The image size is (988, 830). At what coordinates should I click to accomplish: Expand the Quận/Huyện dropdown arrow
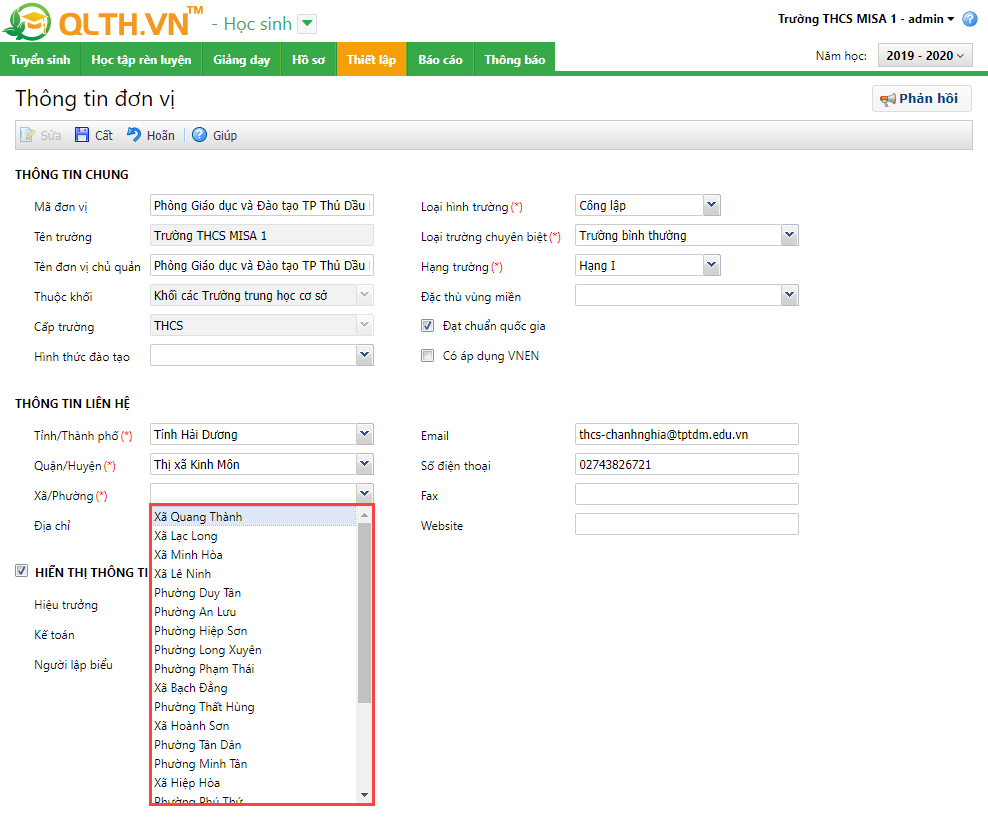click(364, 464)
